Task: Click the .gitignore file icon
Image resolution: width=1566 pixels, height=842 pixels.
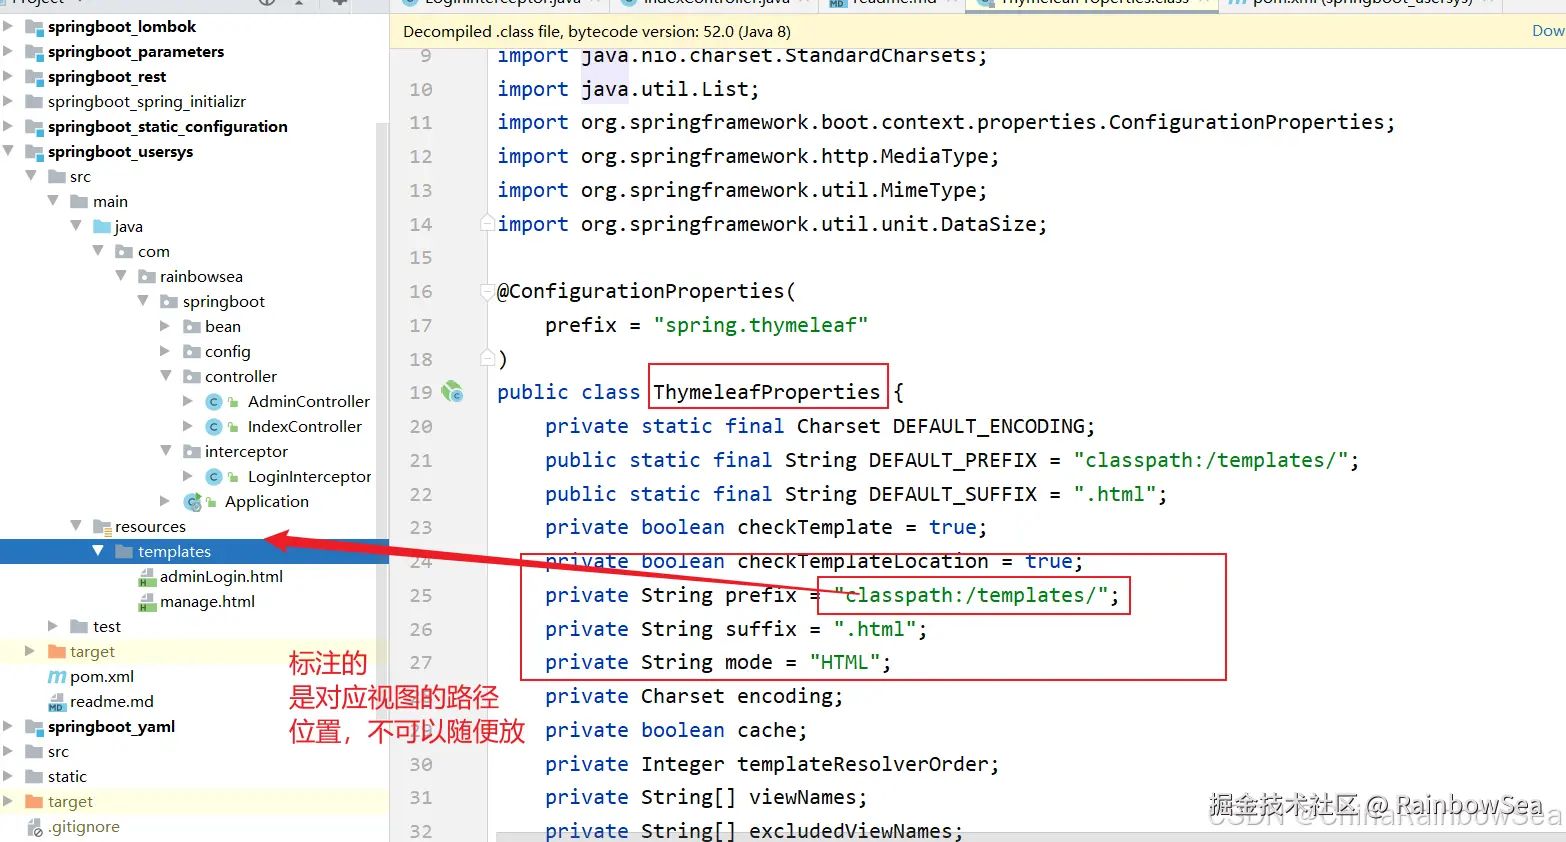Action: (x=35, y=827)
